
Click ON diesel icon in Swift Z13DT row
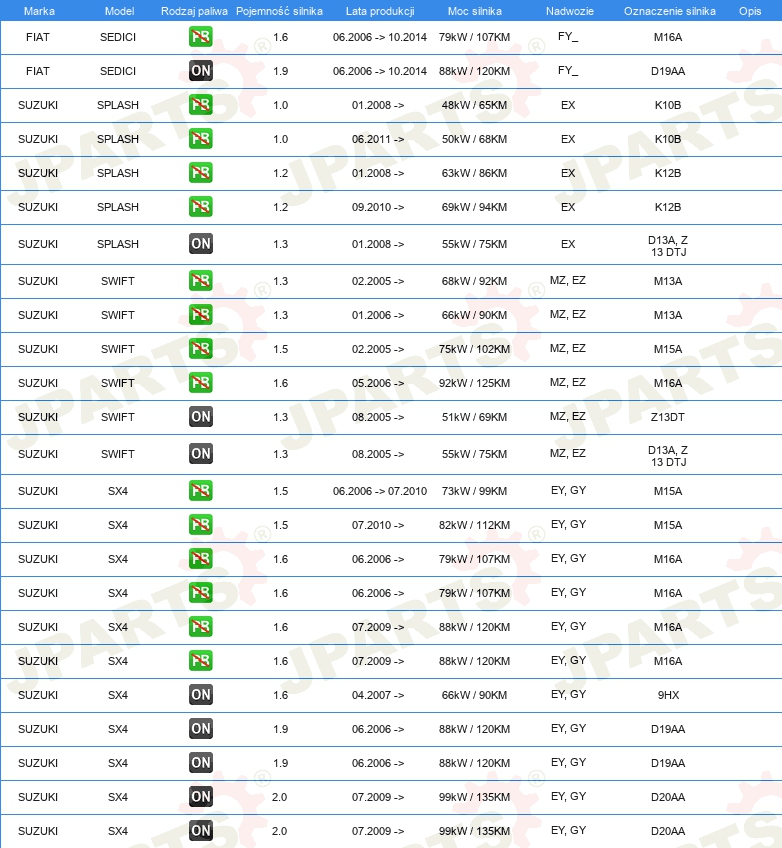(201, 417)
